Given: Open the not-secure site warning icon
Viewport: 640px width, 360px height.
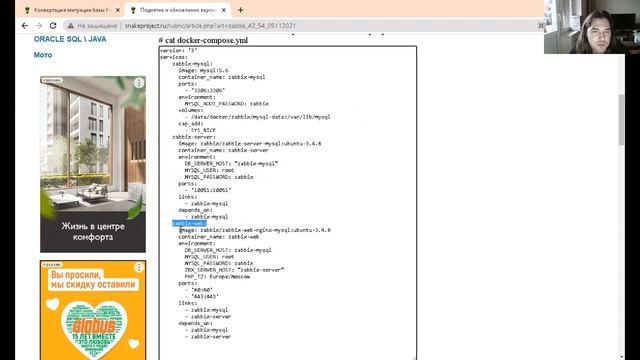Looking at the screenshot, I should [71, 26].
